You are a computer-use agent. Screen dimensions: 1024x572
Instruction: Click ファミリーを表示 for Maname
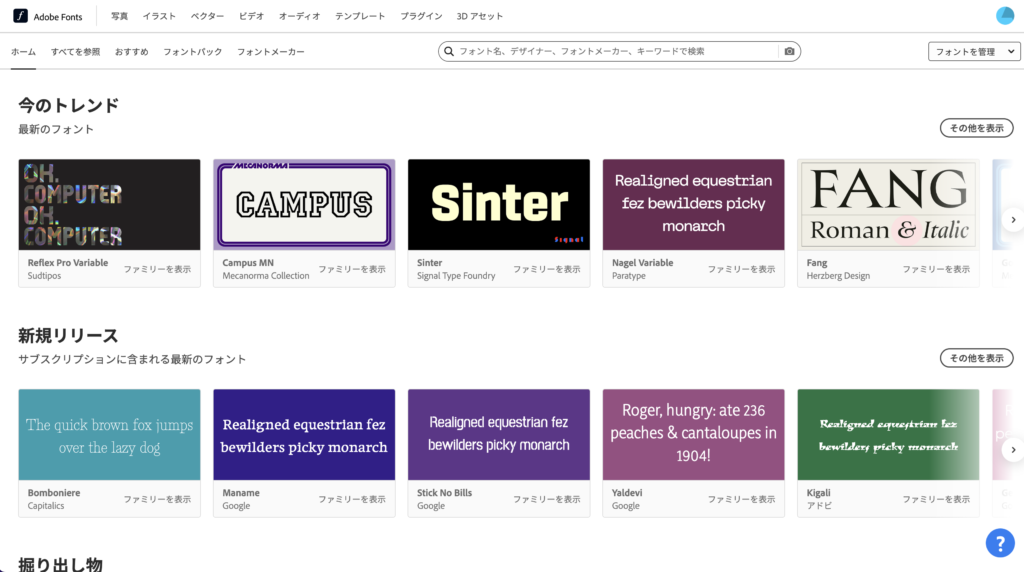[x=352, y=499]
